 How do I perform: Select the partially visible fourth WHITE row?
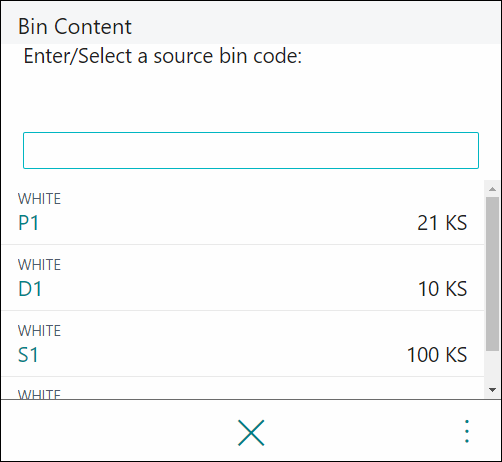[243, 388]
